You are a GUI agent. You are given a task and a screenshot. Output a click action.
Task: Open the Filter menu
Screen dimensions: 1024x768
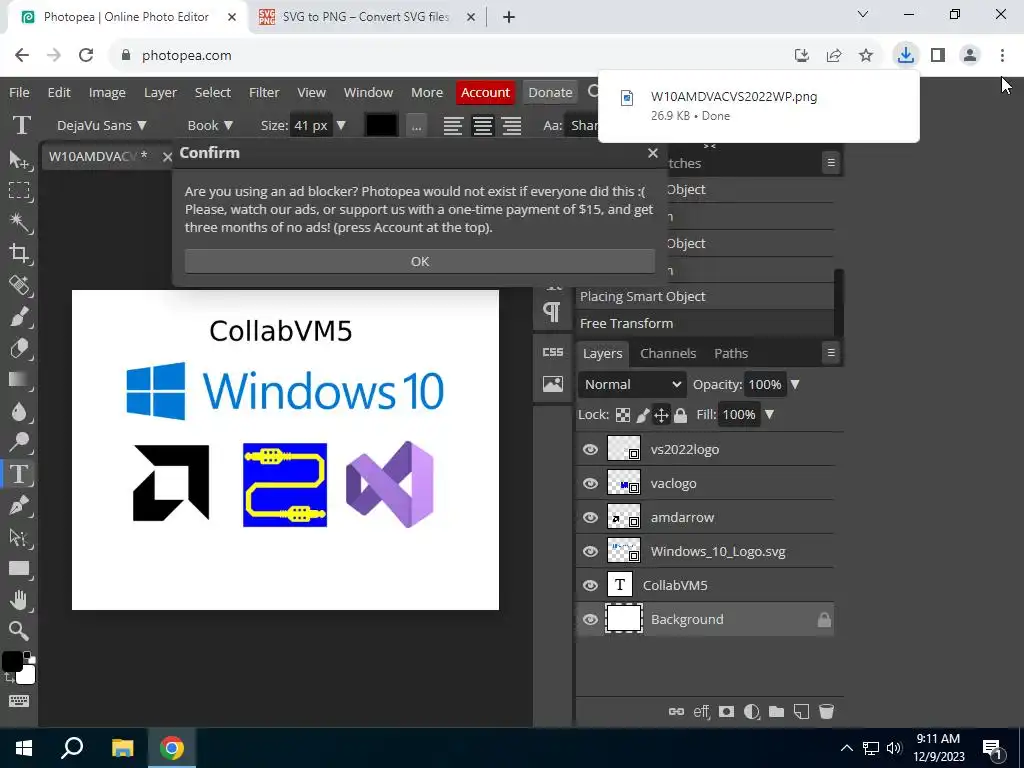point(264,93)
